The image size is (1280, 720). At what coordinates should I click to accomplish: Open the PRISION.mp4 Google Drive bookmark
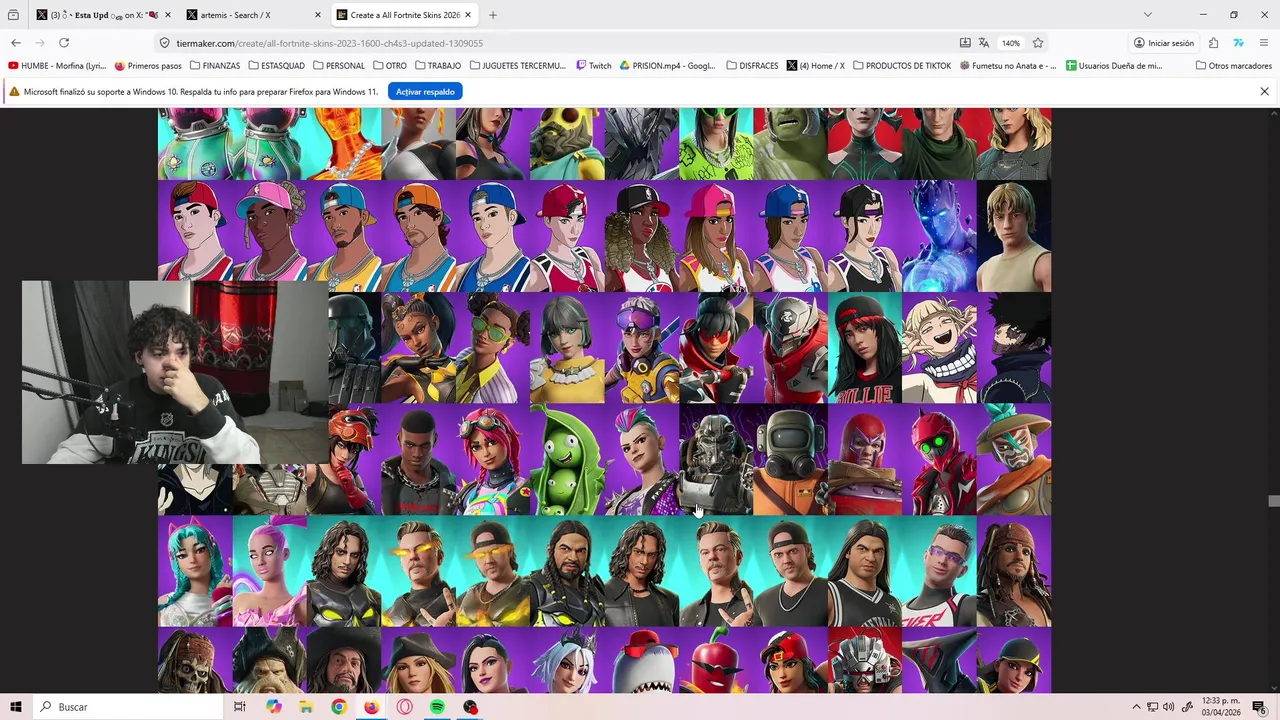pyautogui.click(x=667, y=66)
